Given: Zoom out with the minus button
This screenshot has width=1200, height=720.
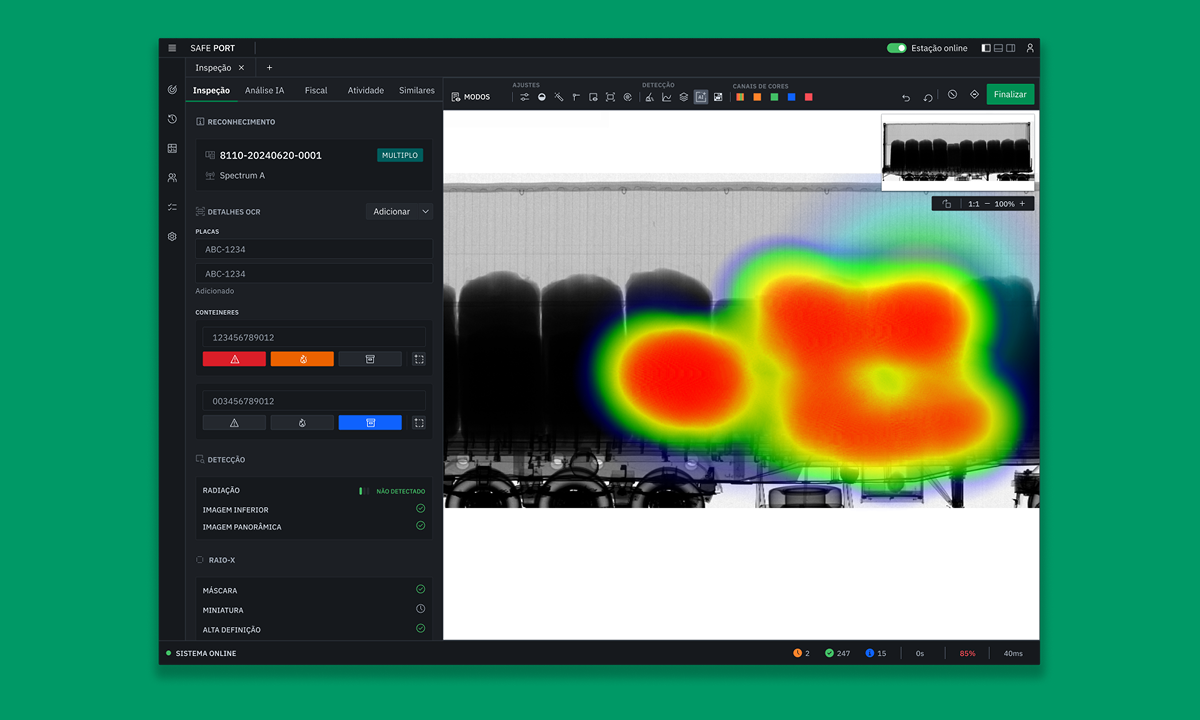Looking at the screenshot, I should click(987, 204).
